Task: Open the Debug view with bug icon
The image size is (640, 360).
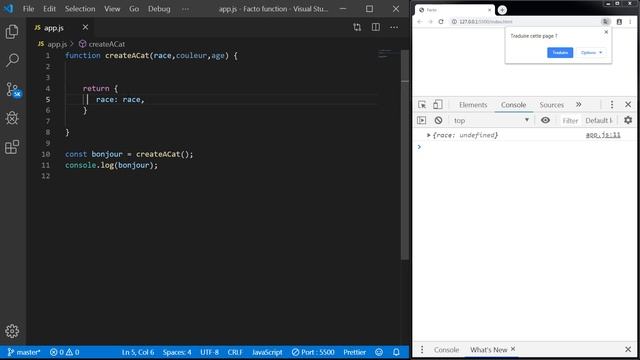Action: (12, 118)
